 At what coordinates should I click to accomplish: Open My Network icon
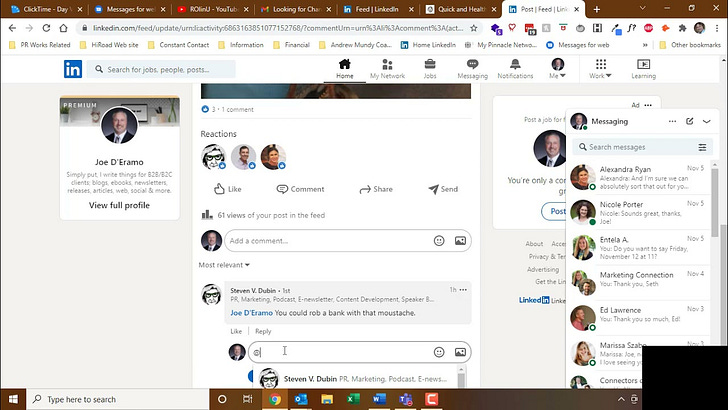(x=387, y=69)
